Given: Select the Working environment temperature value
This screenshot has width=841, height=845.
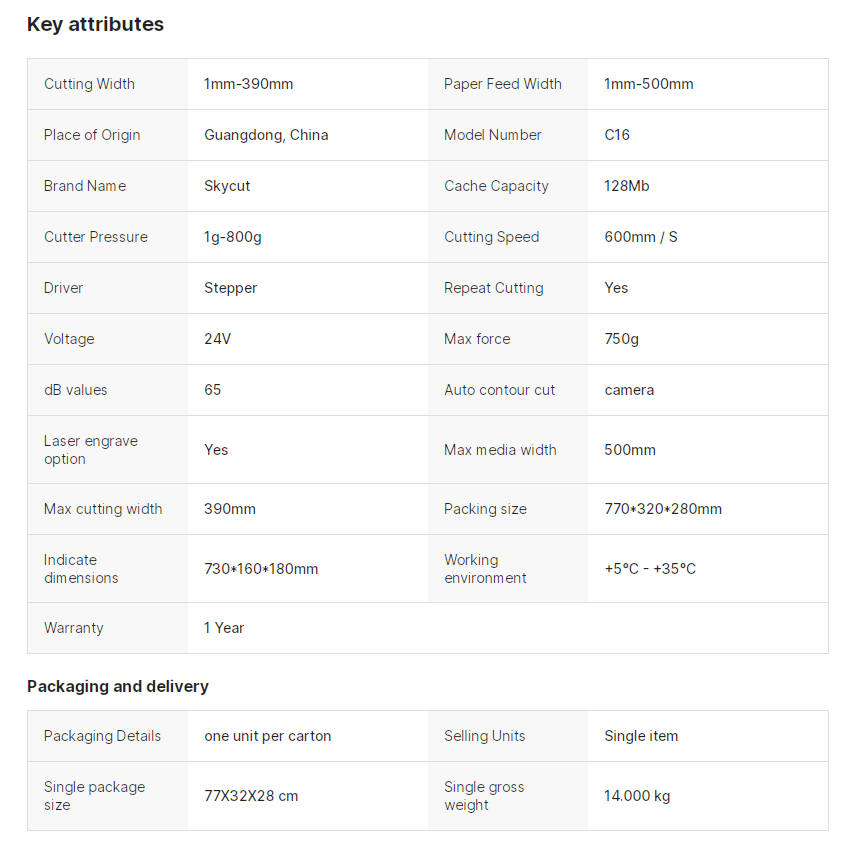Looking at the screenshot, I should (x=650, y=569).
